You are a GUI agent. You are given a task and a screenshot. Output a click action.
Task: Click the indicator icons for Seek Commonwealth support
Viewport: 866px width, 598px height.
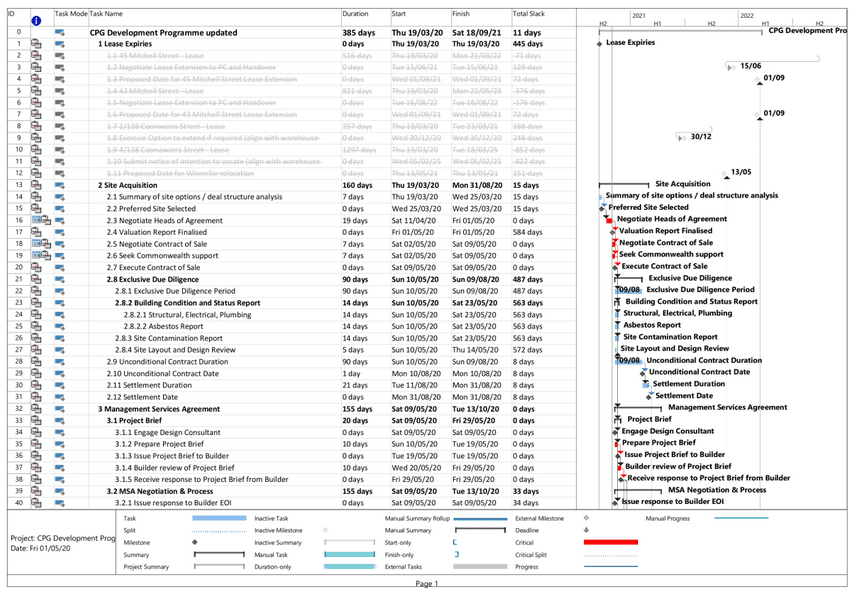pos(41,256)
